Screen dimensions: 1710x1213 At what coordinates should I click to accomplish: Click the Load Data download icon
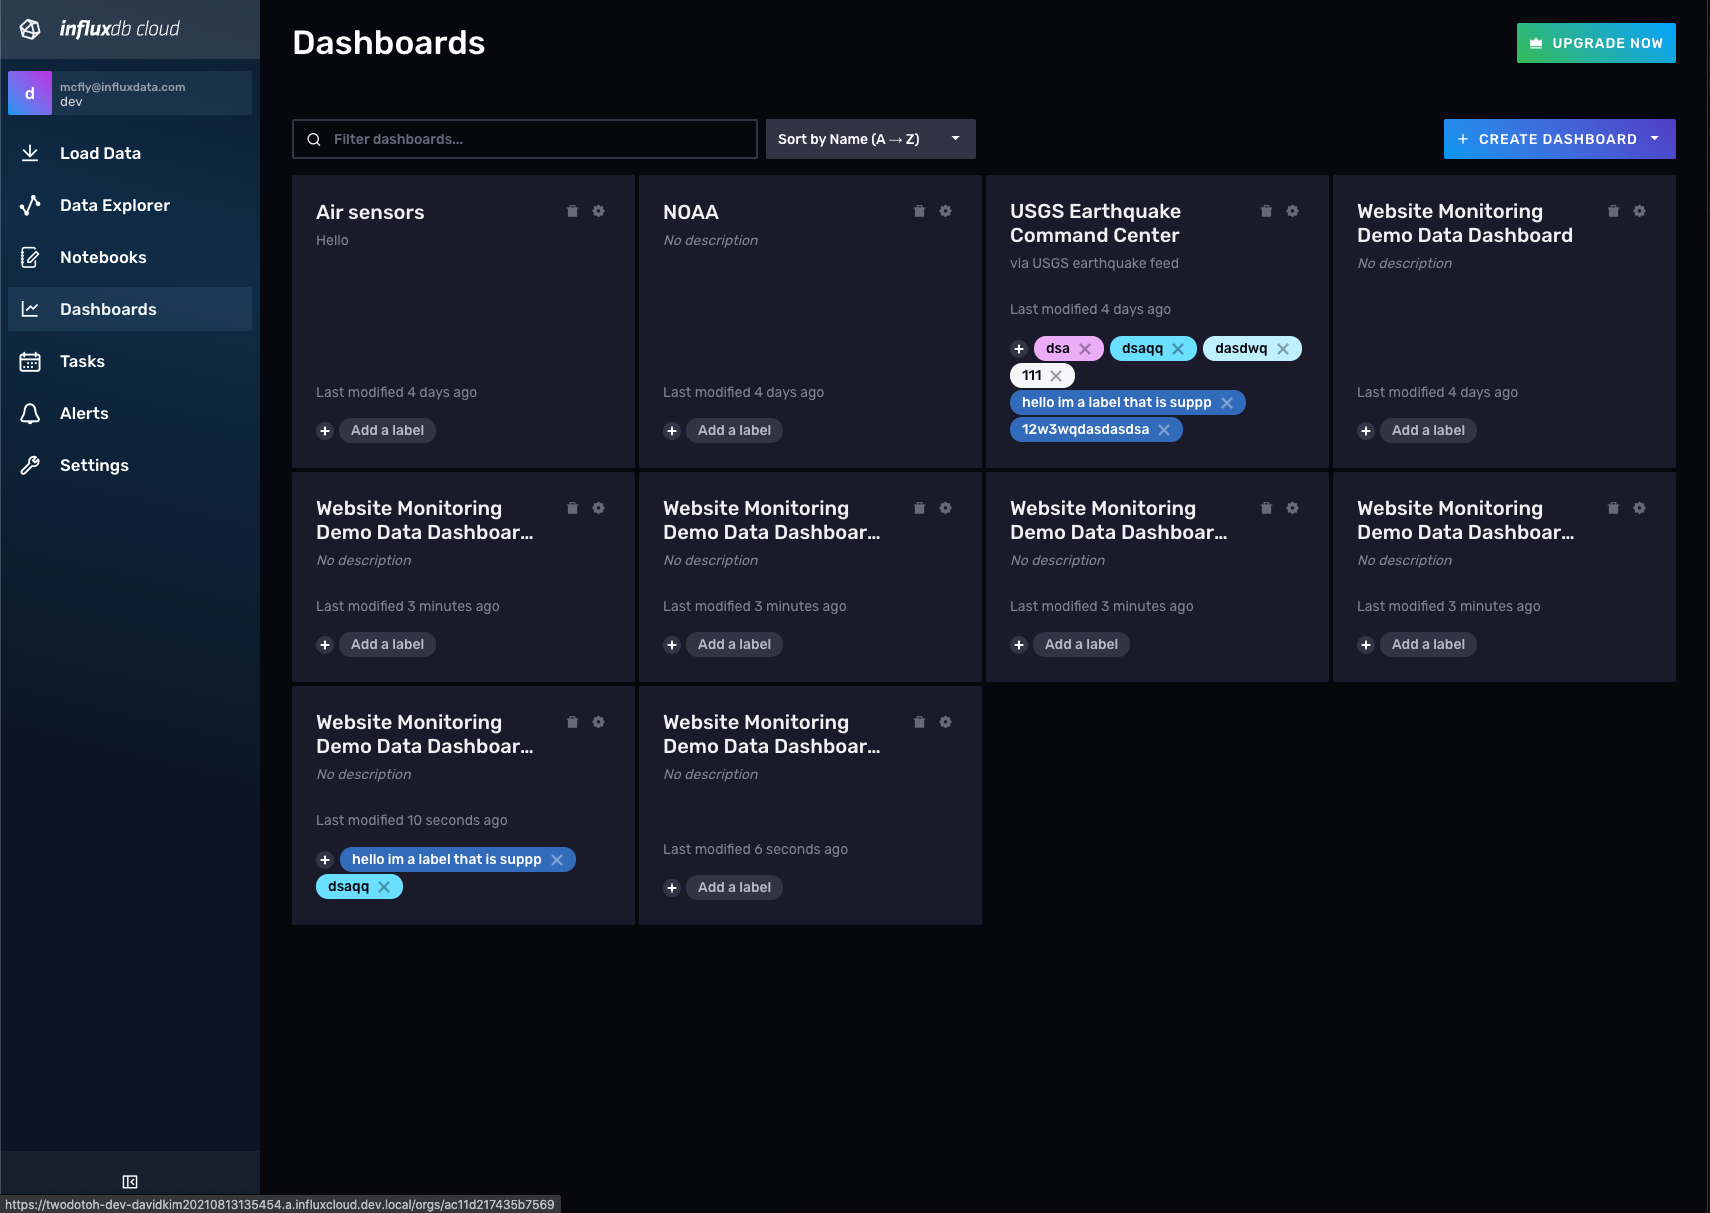click(x=30, y=152)
